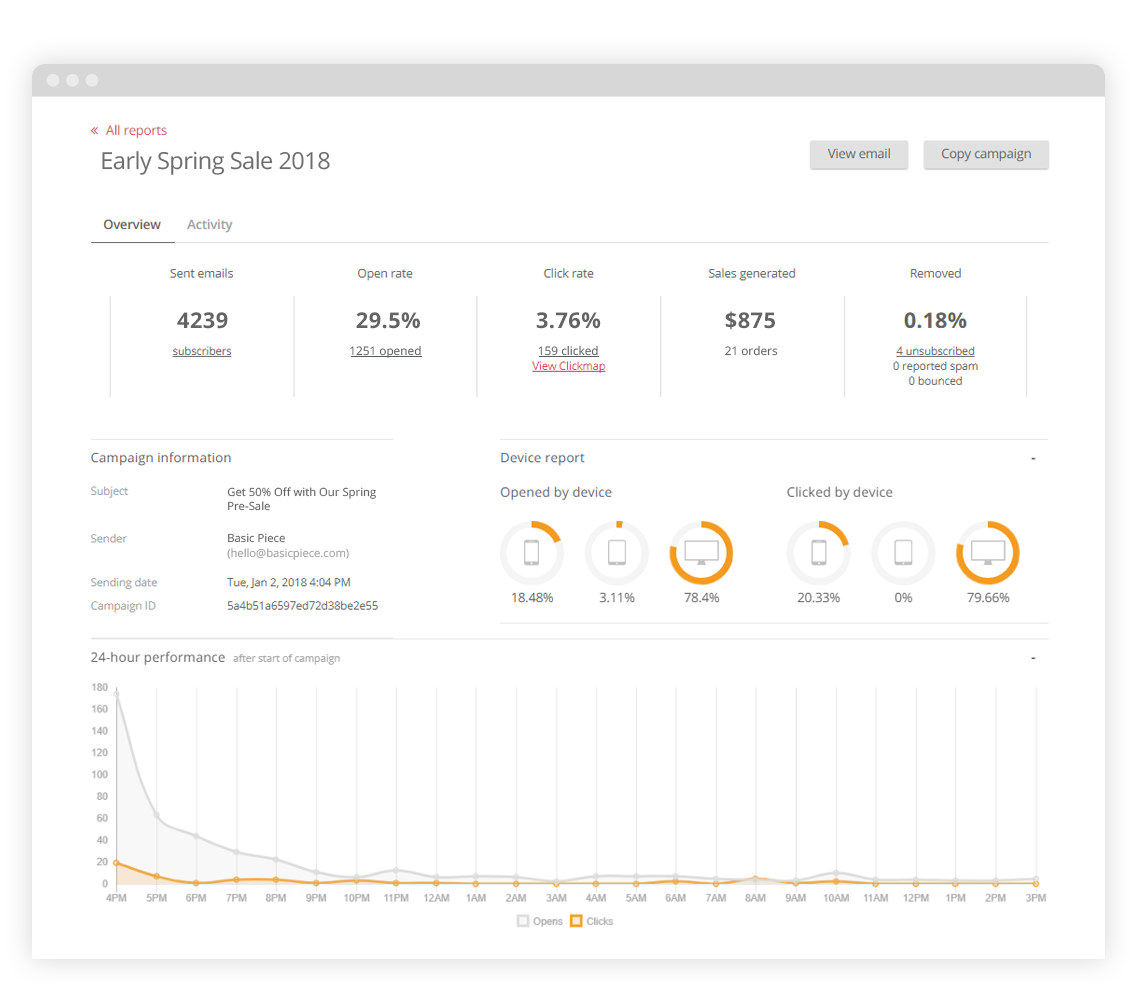
Task: Click the double chevron back icon
Action: click(x=95, y=131)
